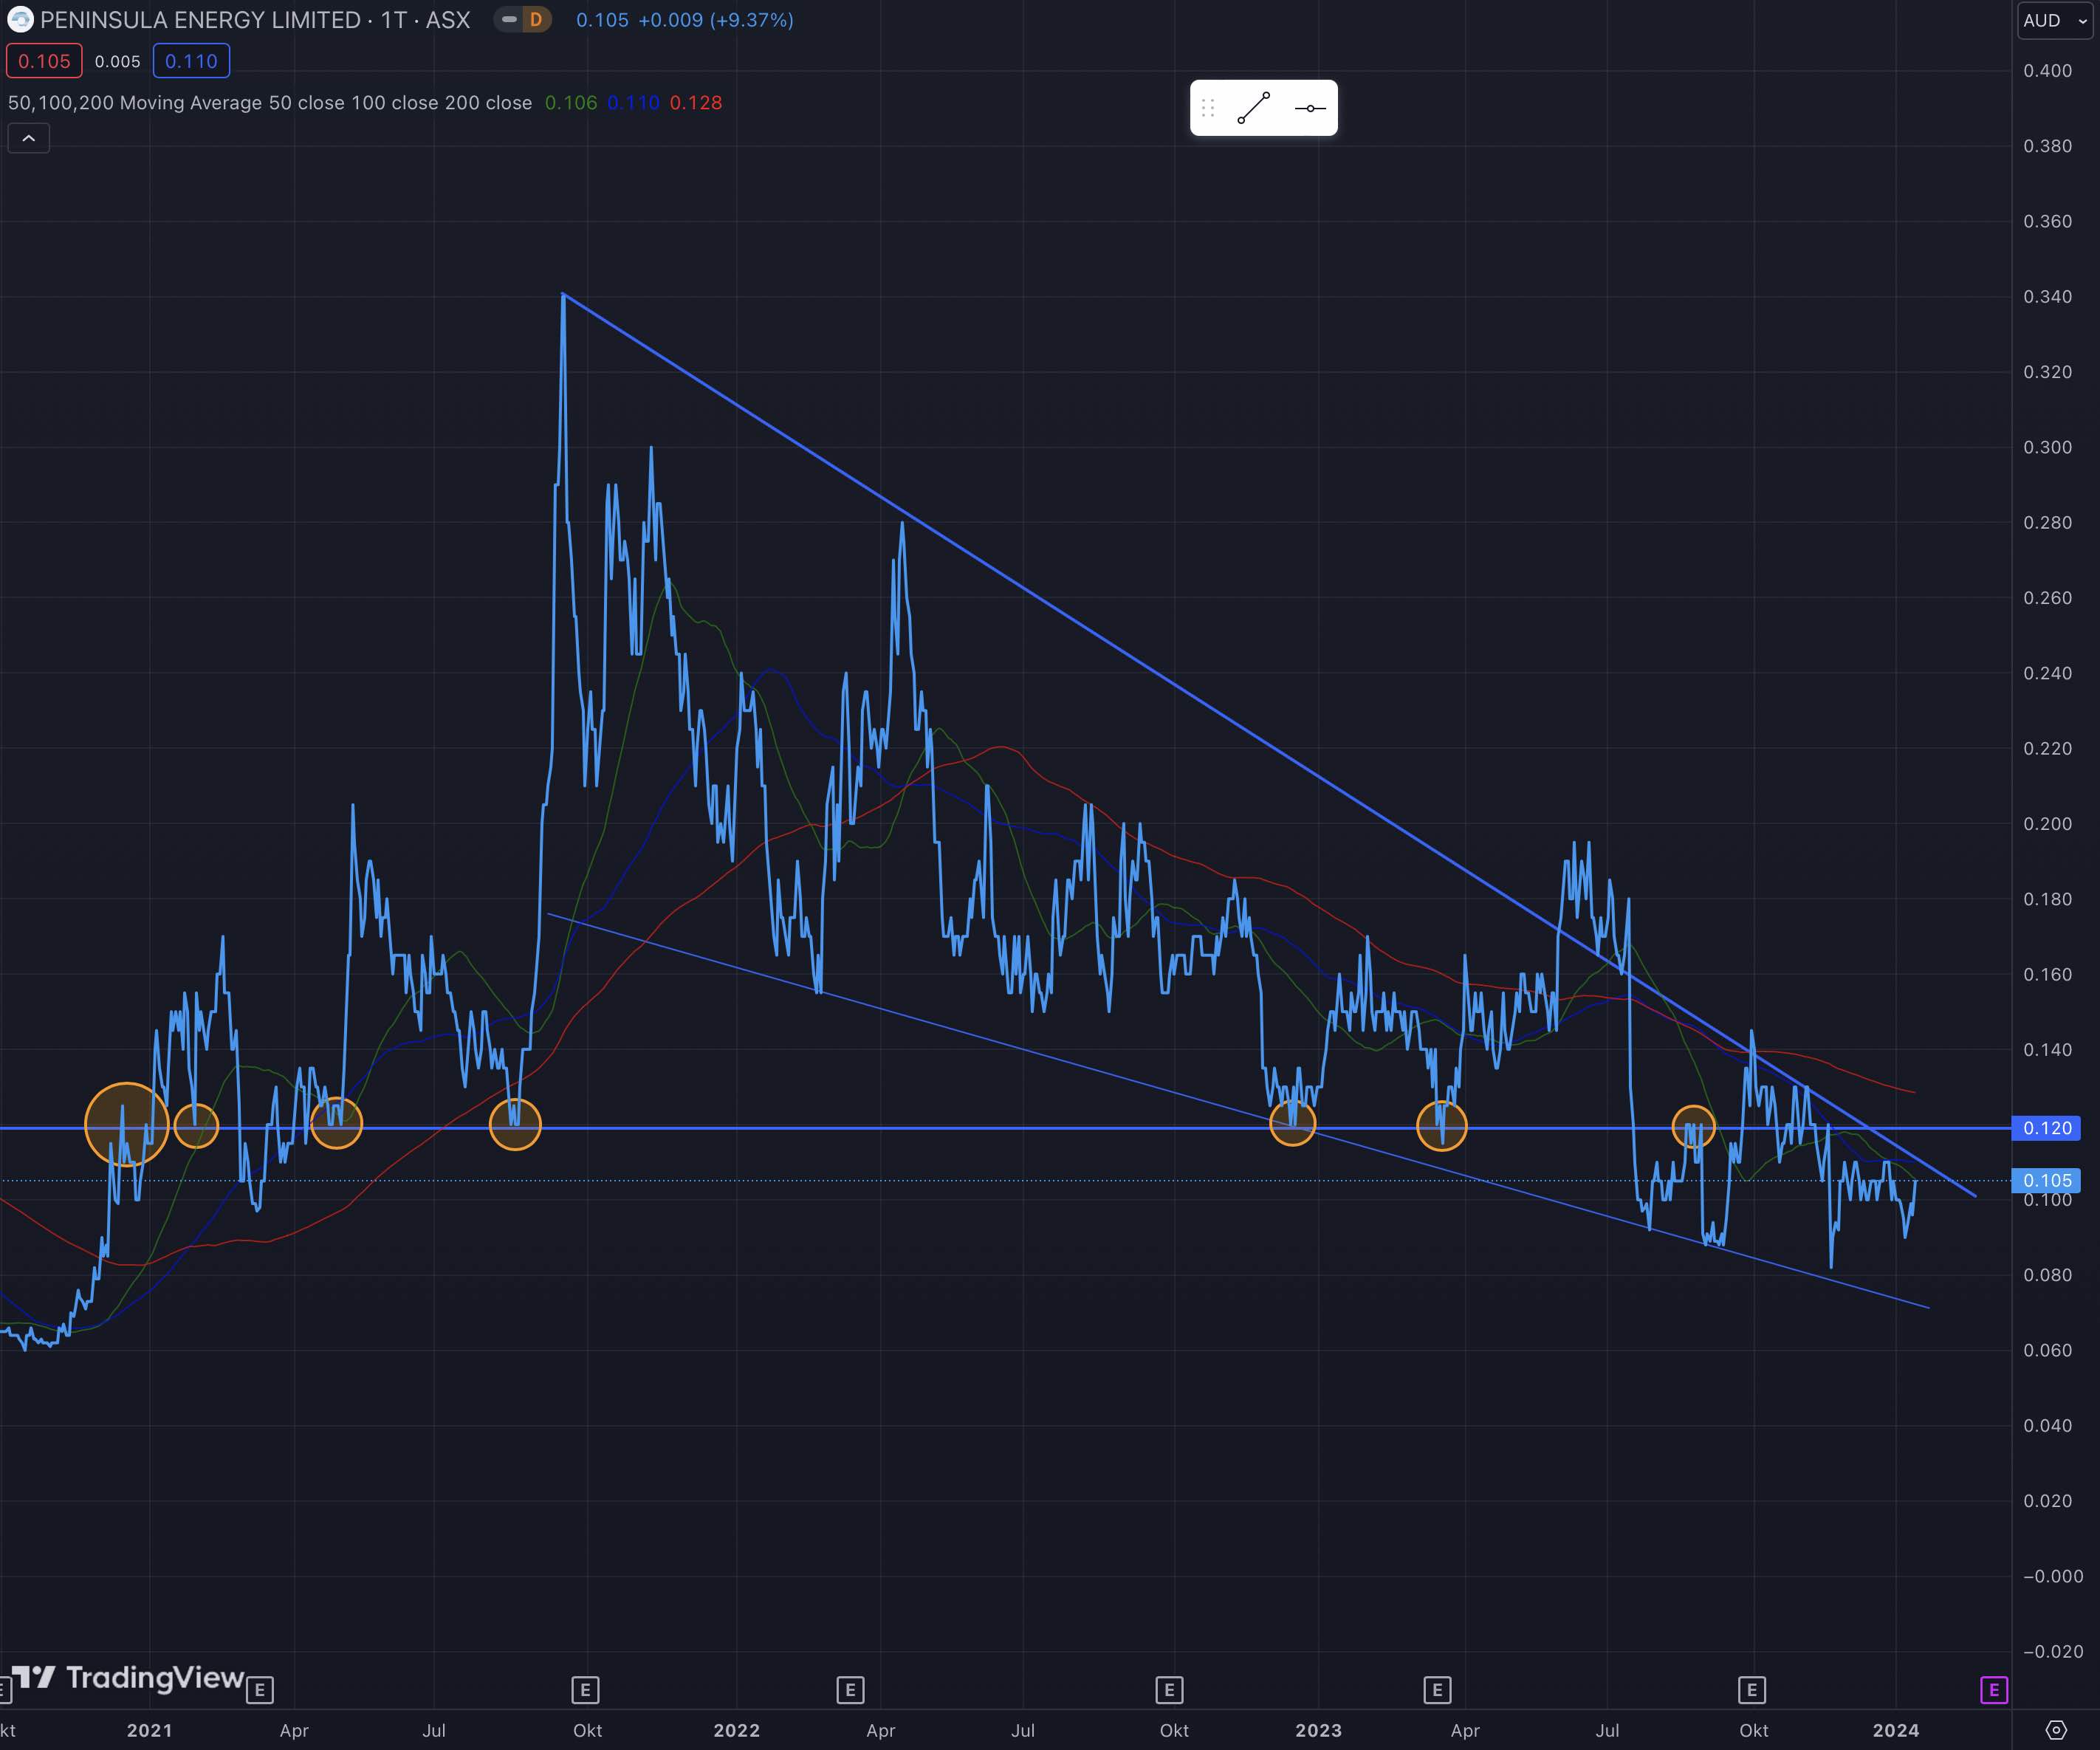Click the 0.120 horizontal line price label

point(2046,1128)
